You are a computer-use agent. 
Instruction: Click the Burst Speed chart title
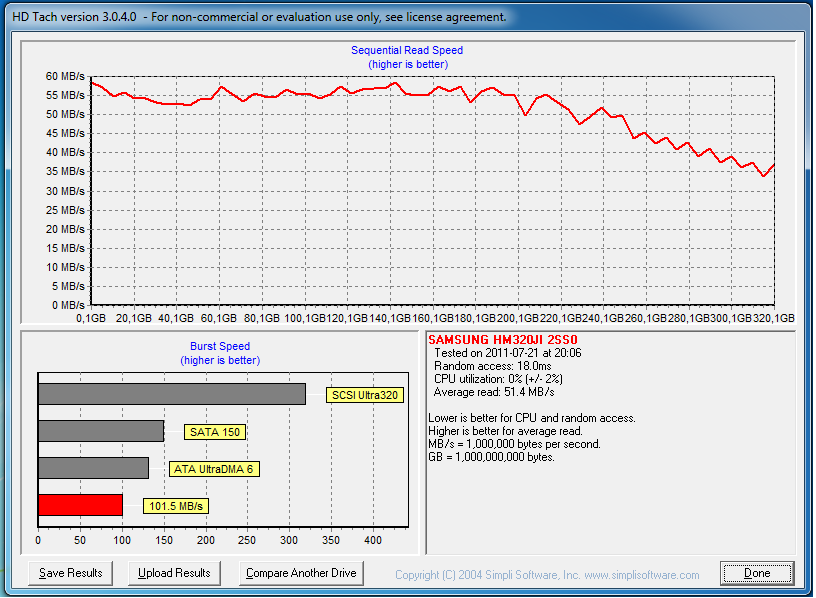tap(220, 346)
